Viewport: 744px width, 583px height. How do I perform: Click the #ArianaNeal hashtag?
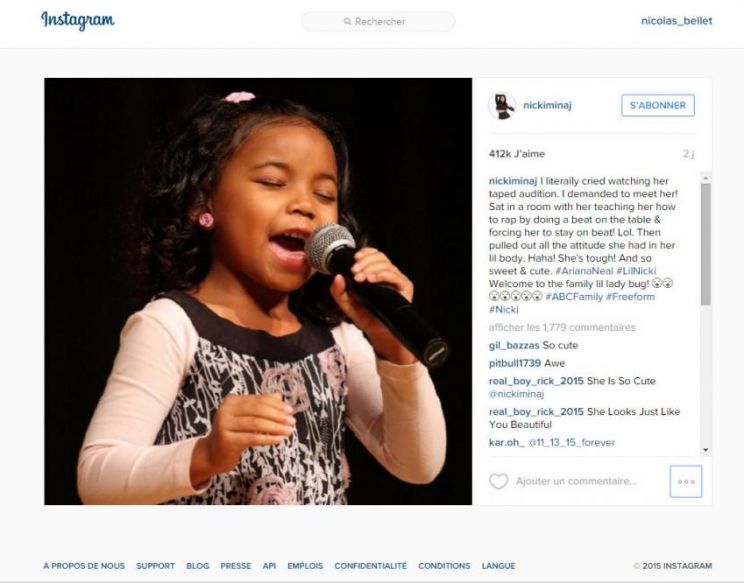pos(584,271)
